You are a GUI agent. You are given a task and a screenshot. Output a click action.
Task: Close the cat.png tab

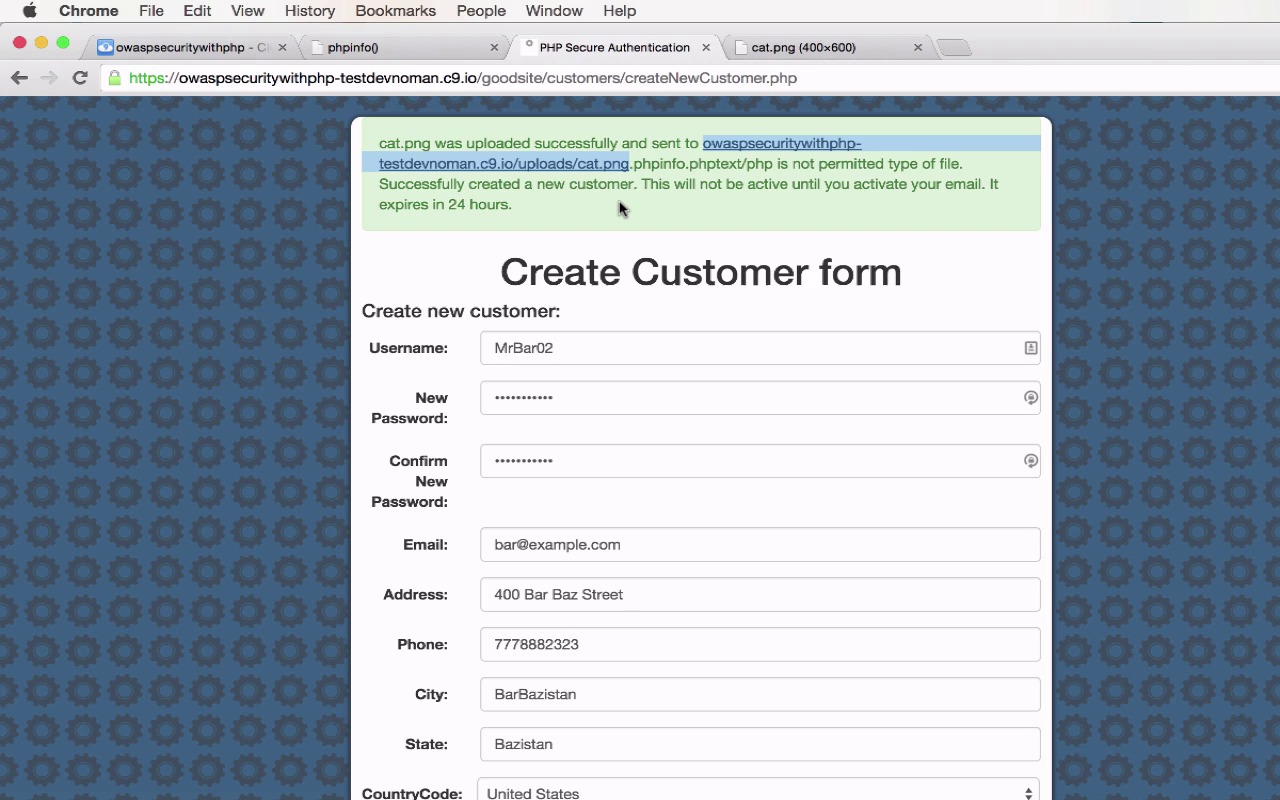pyautogui.click(x=918, y=47)
